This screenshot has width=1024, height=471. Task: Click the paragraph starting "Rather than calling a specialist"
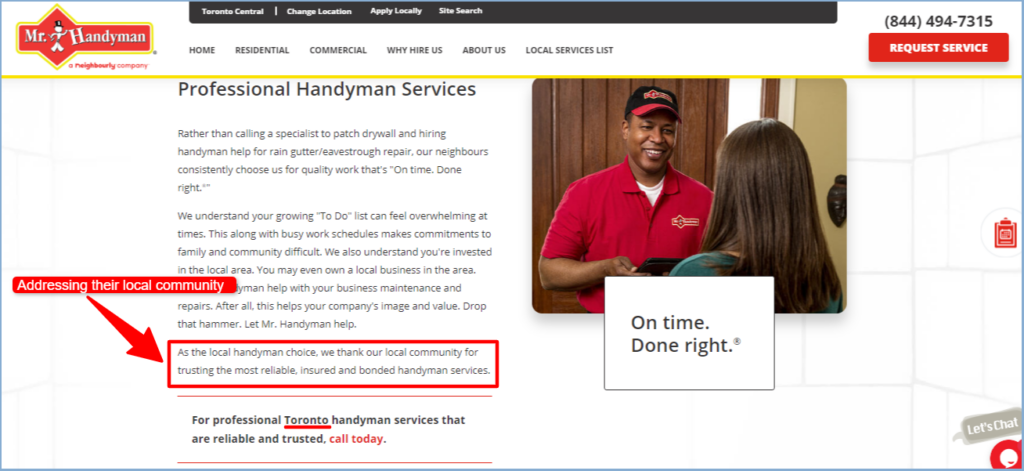[333, 160]
